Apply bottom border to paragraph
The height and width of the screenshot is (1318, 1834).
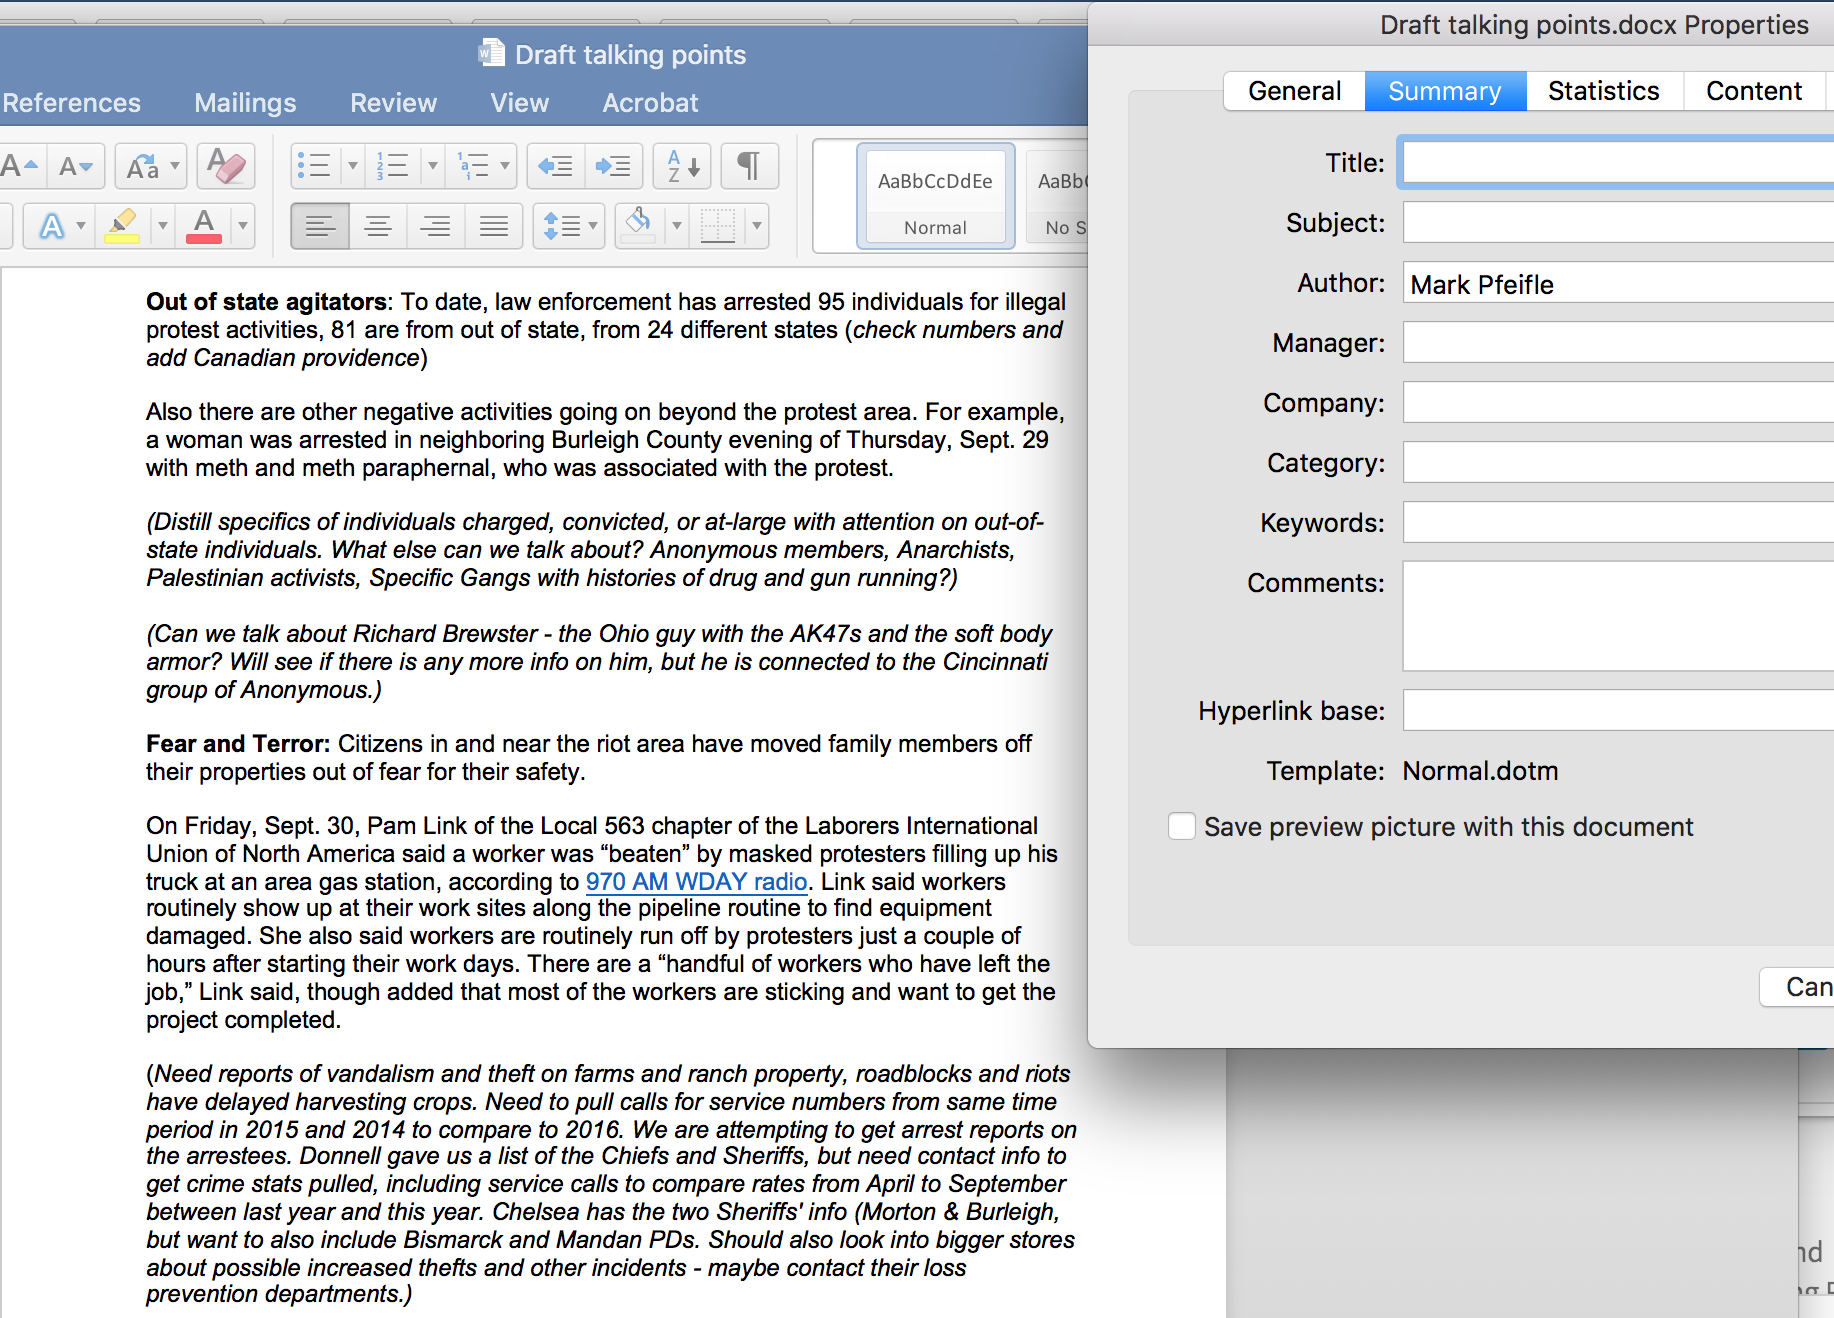718,226
